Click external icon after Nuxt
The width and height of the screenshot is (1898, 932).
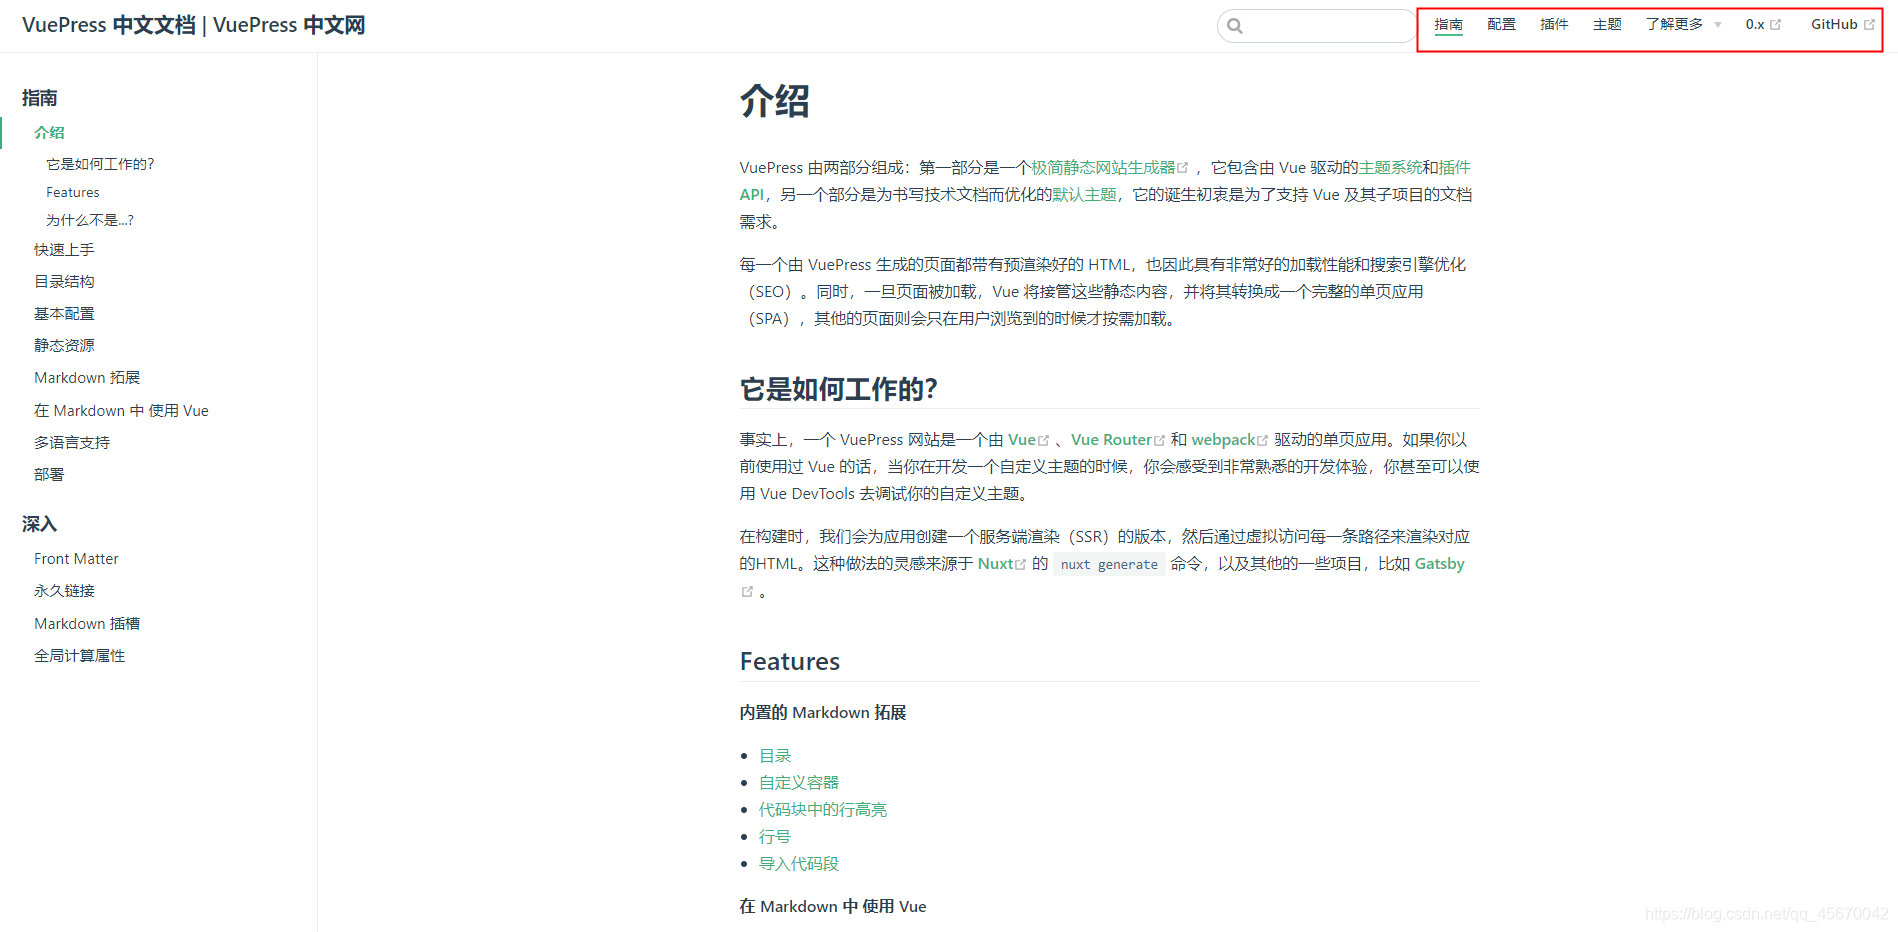pyautogui.click(x=1021, y=565)
